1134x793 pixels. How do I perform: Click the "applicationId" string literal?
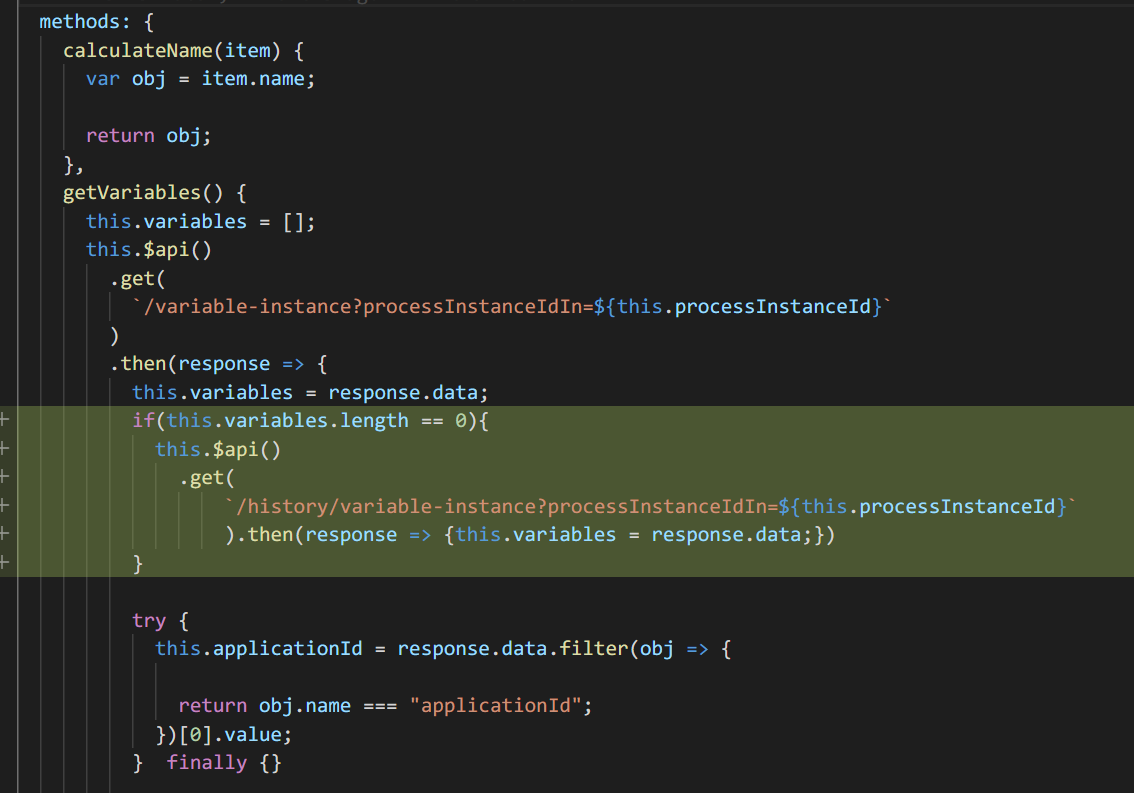click(x=495, y=706)
